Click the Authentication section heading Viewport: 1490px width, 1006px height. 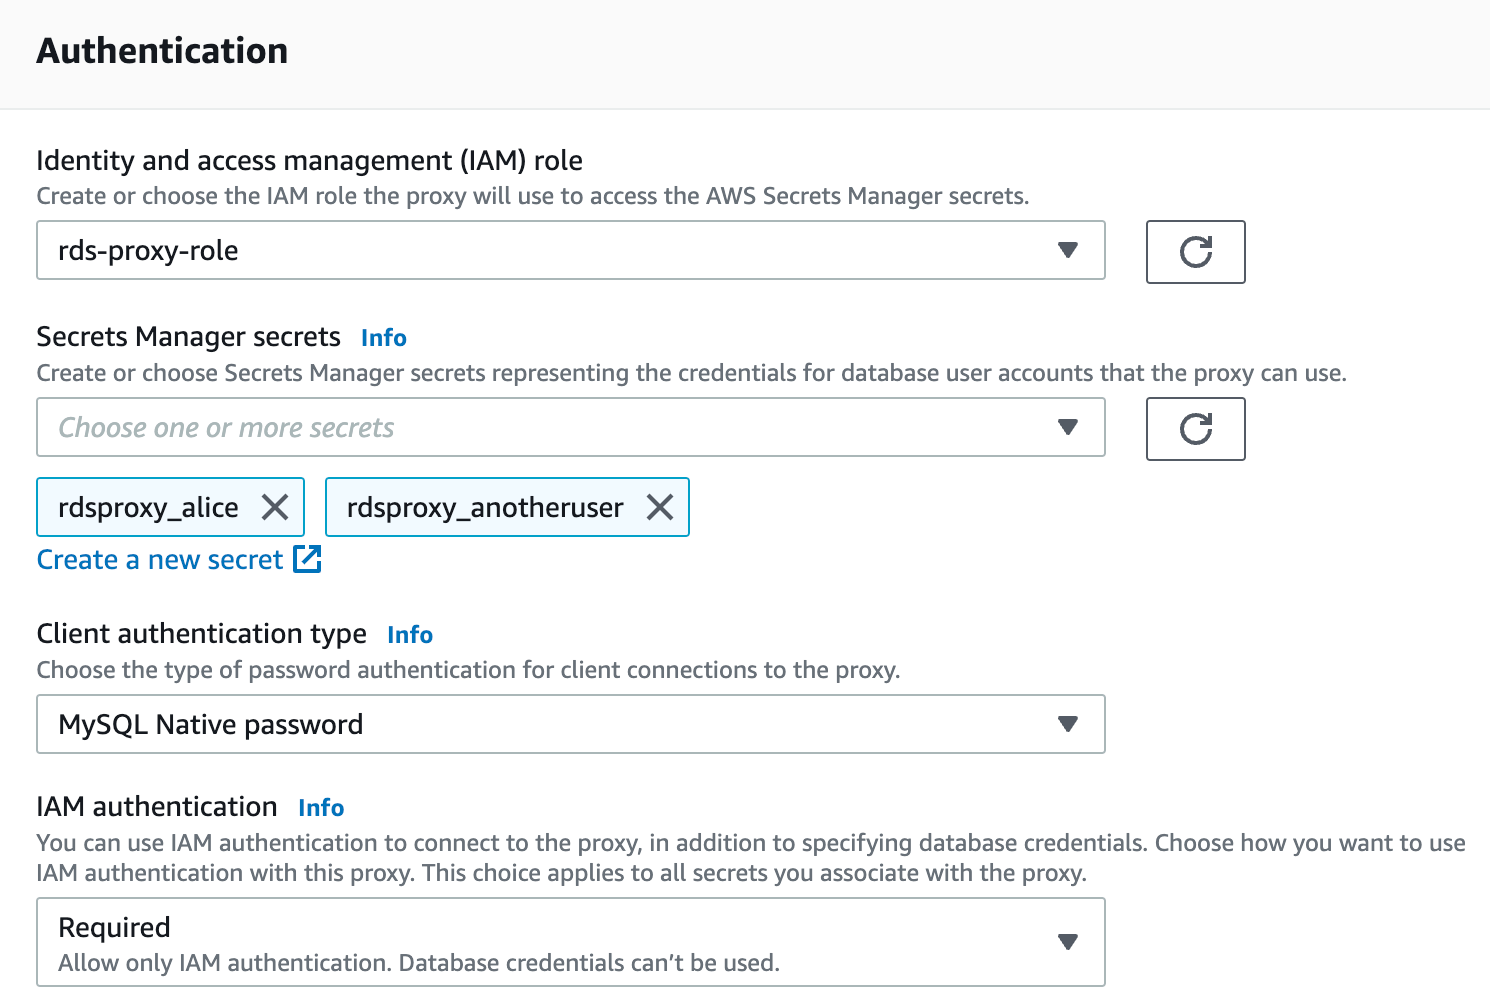point(162,50)
